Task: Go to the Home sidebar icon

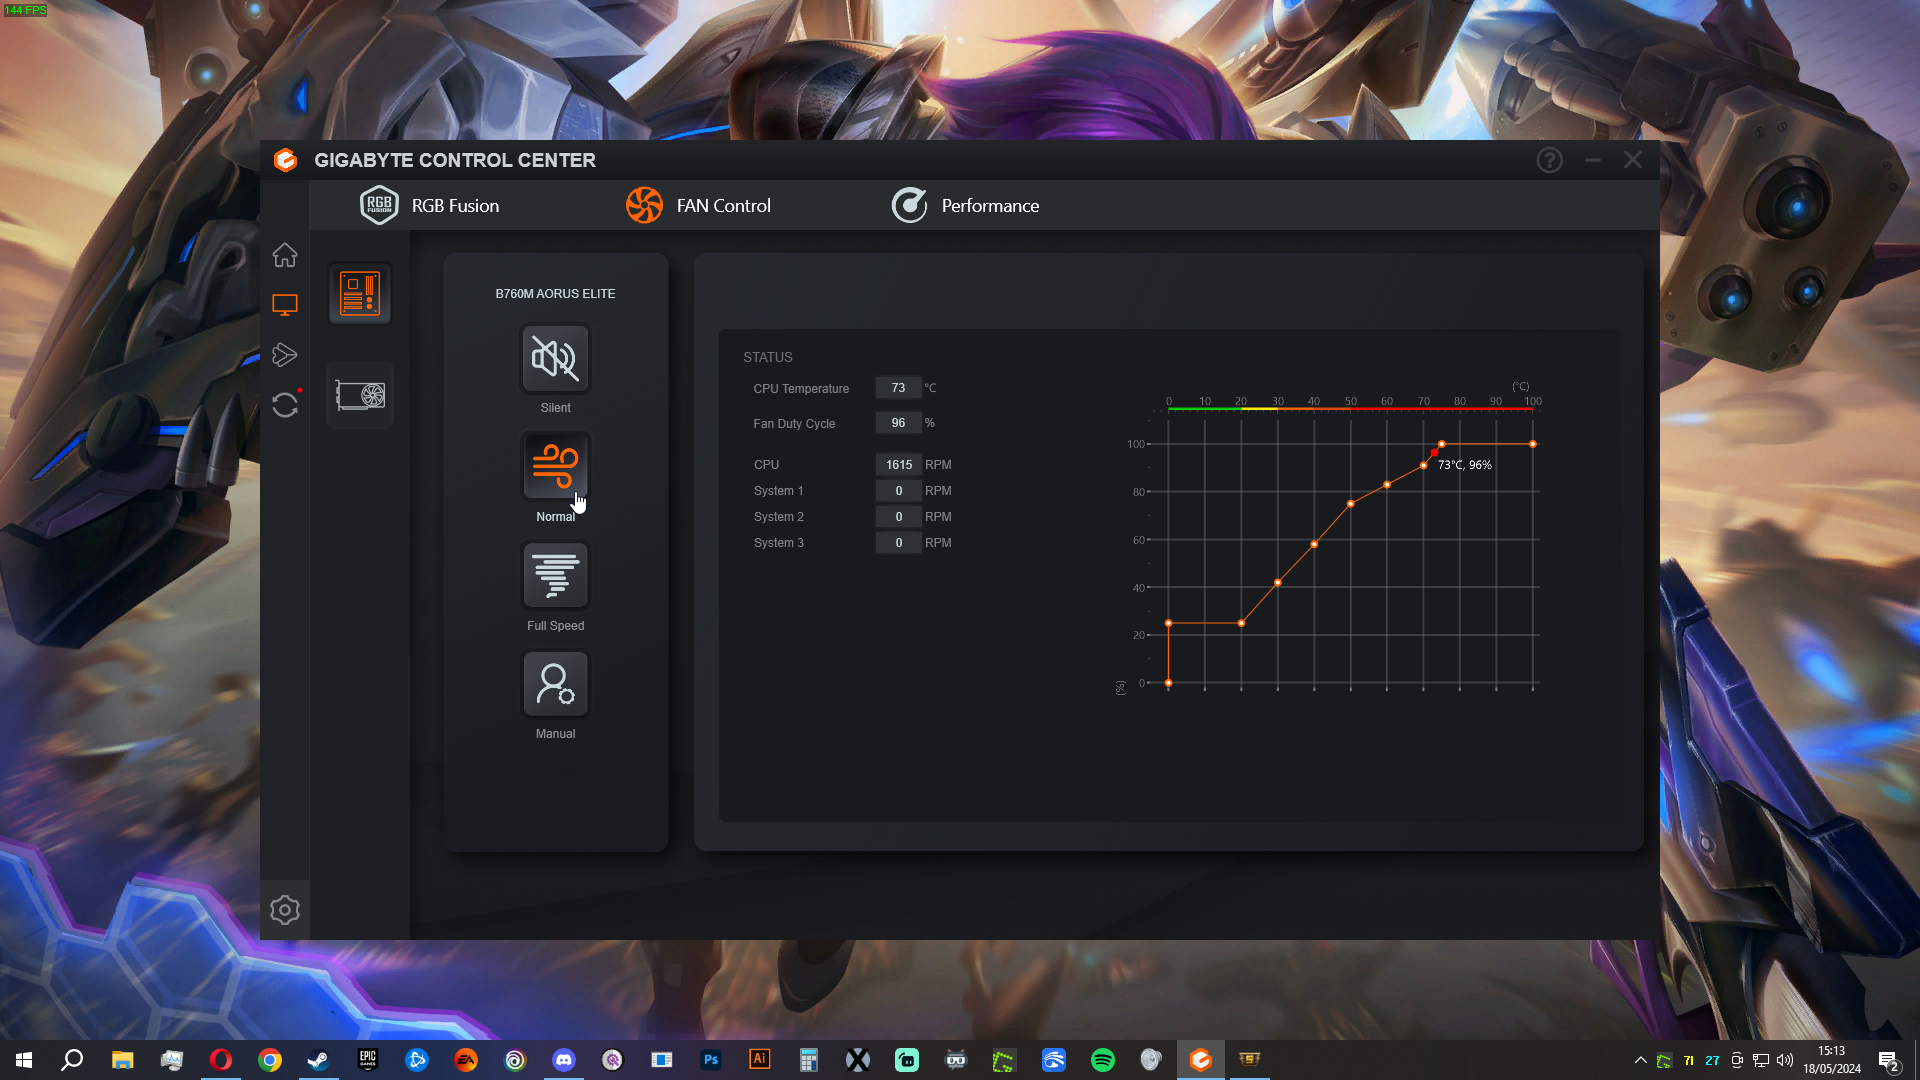Action: tap(285, 255)
